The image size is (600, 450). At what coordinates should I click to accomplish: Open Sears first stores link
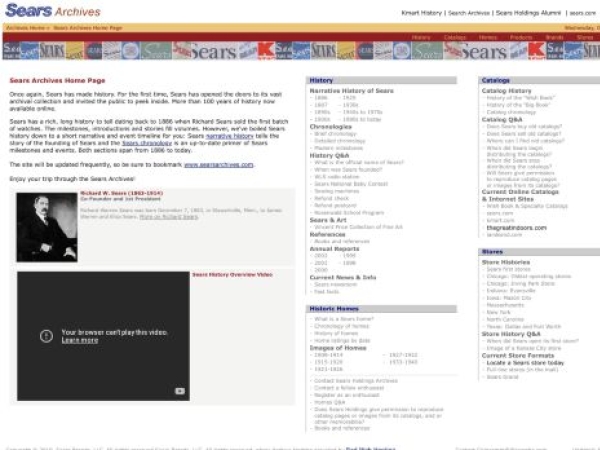coord(509,269)
